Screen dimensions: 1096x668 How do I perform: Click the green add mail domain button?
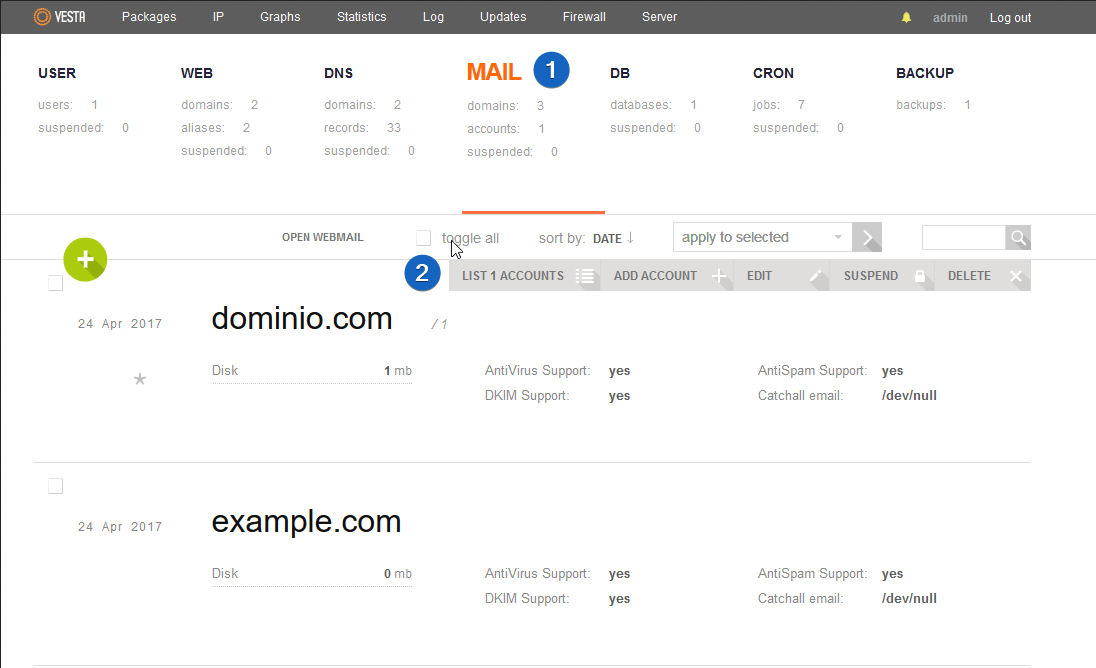tap(85, 259)
